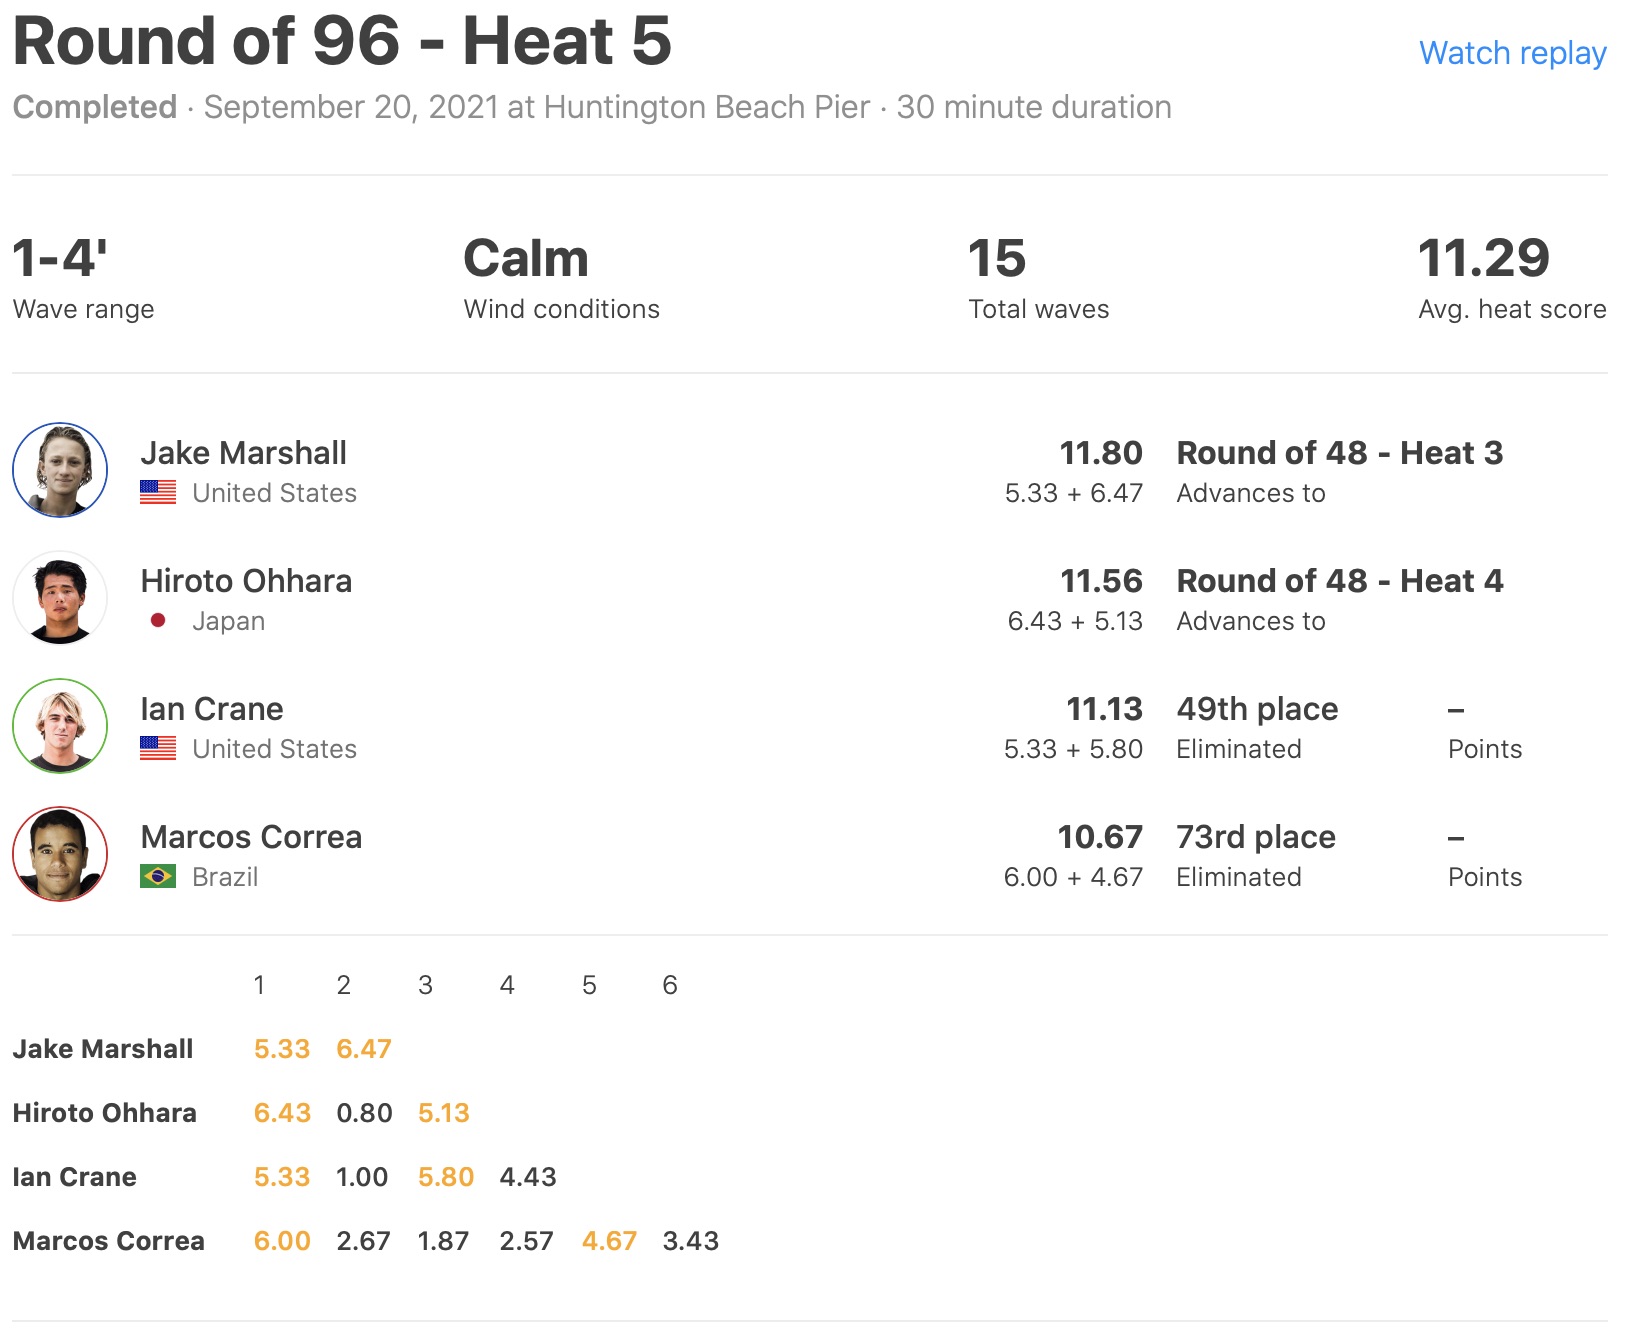Click Ian Crane's avatar picture

point(60,726)
